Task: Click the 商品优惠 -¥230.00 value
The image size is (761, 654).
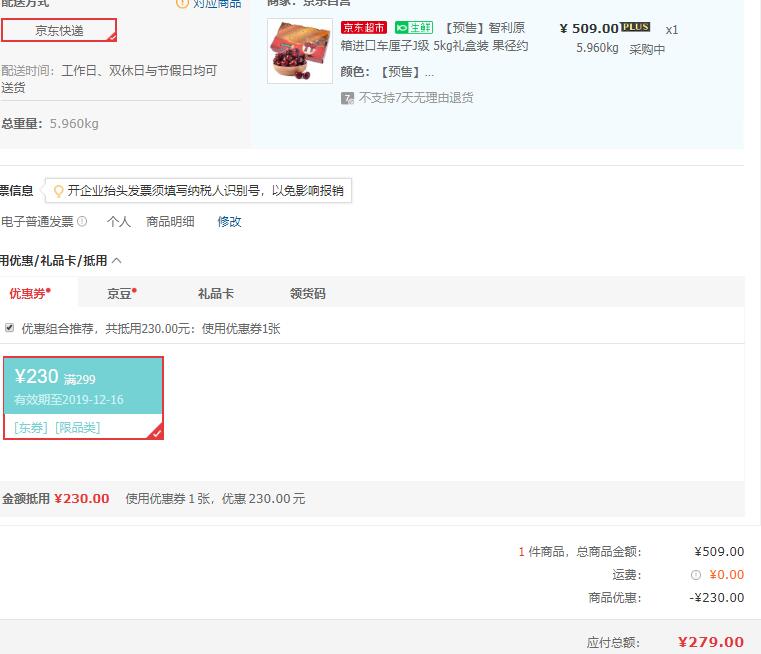Action: click(x=716, y=598)
